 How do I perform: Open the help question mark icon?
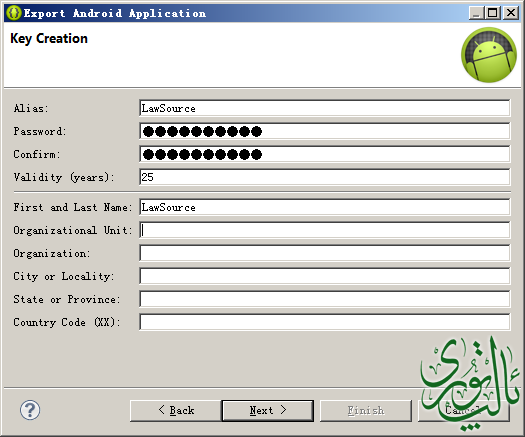[30, 410]
